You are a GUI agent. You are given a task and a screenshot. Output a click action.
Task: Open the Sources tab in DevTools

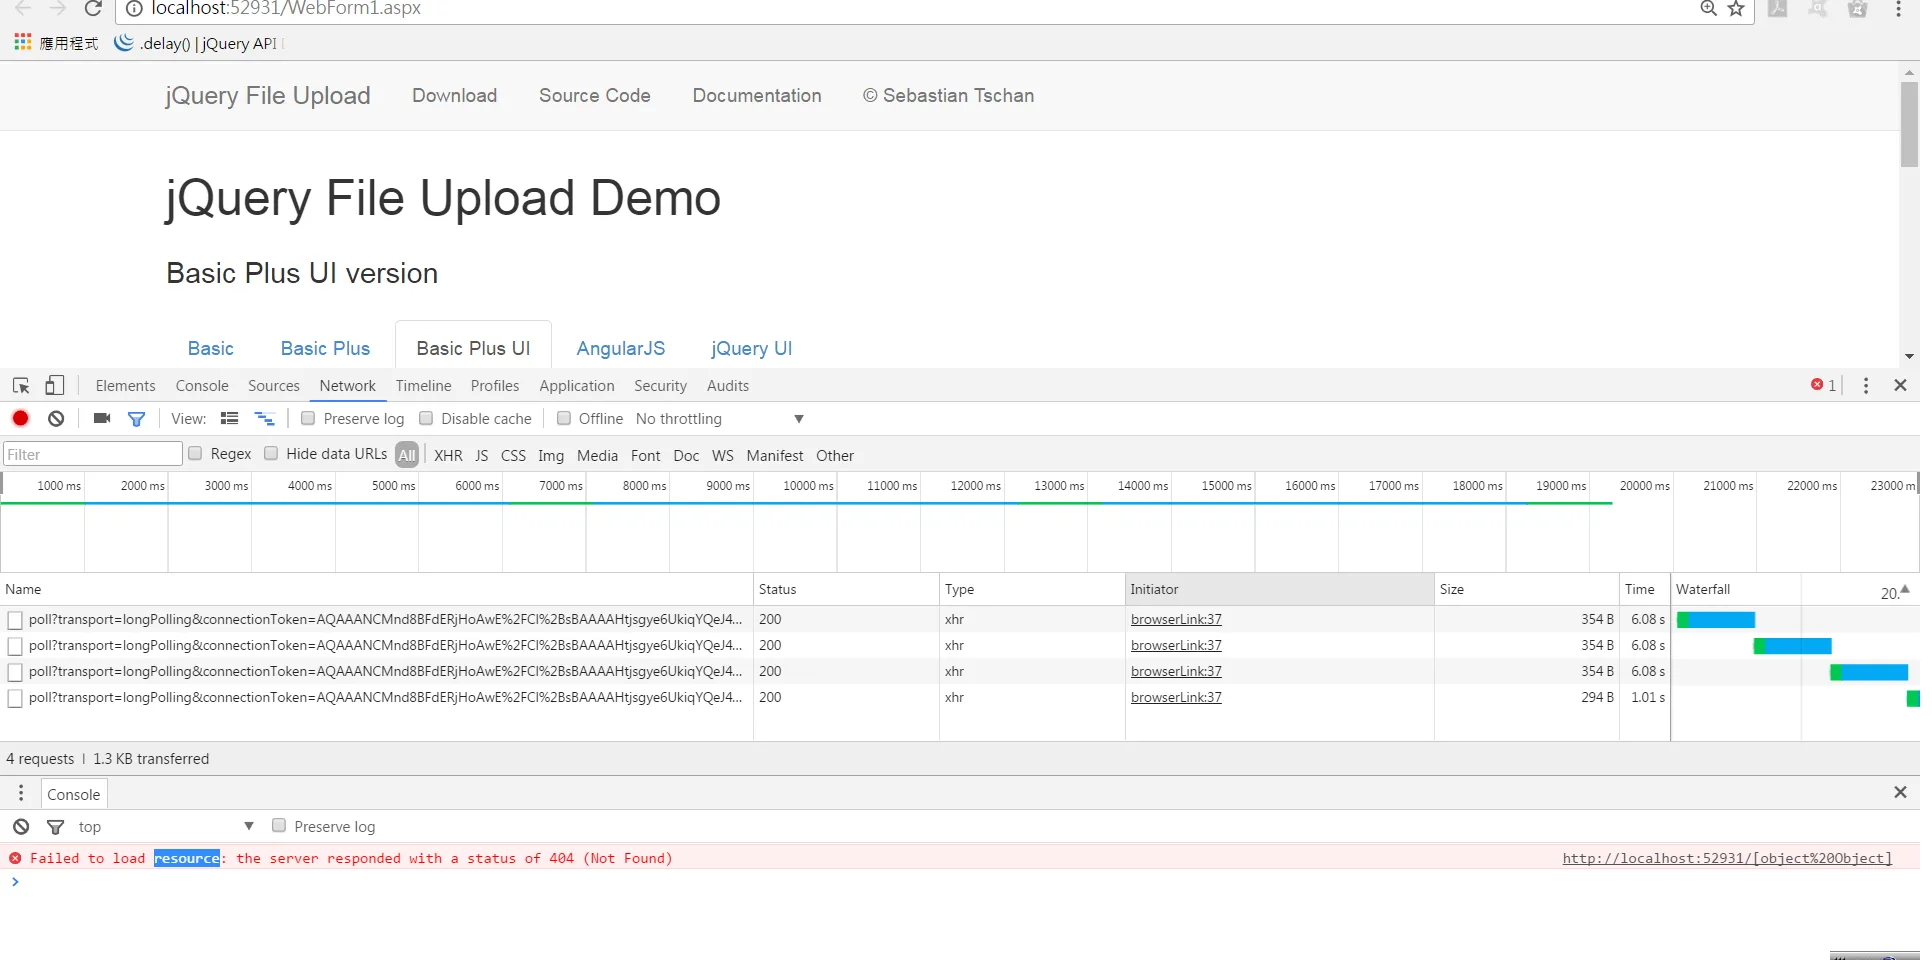point(274,386)
